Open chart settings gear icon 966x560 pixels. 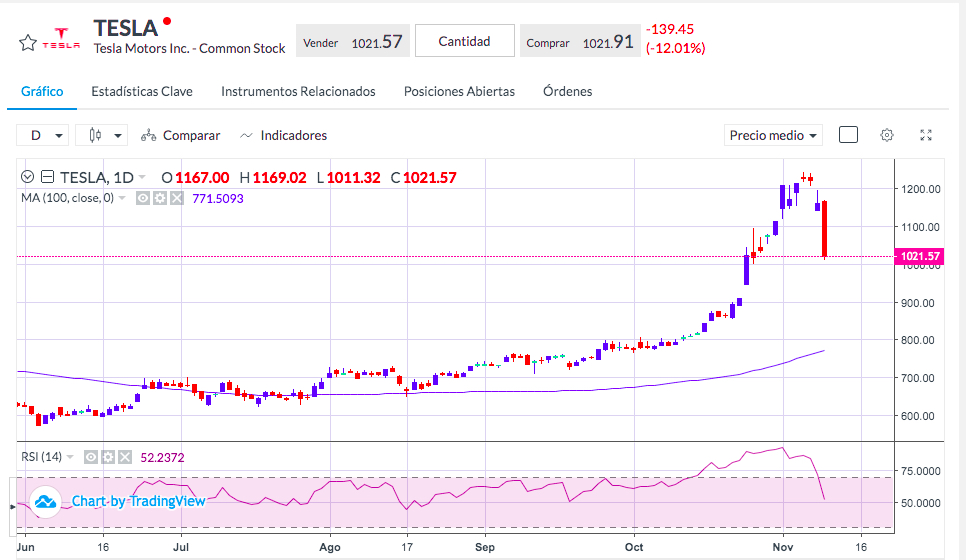[x=887, y=135]
